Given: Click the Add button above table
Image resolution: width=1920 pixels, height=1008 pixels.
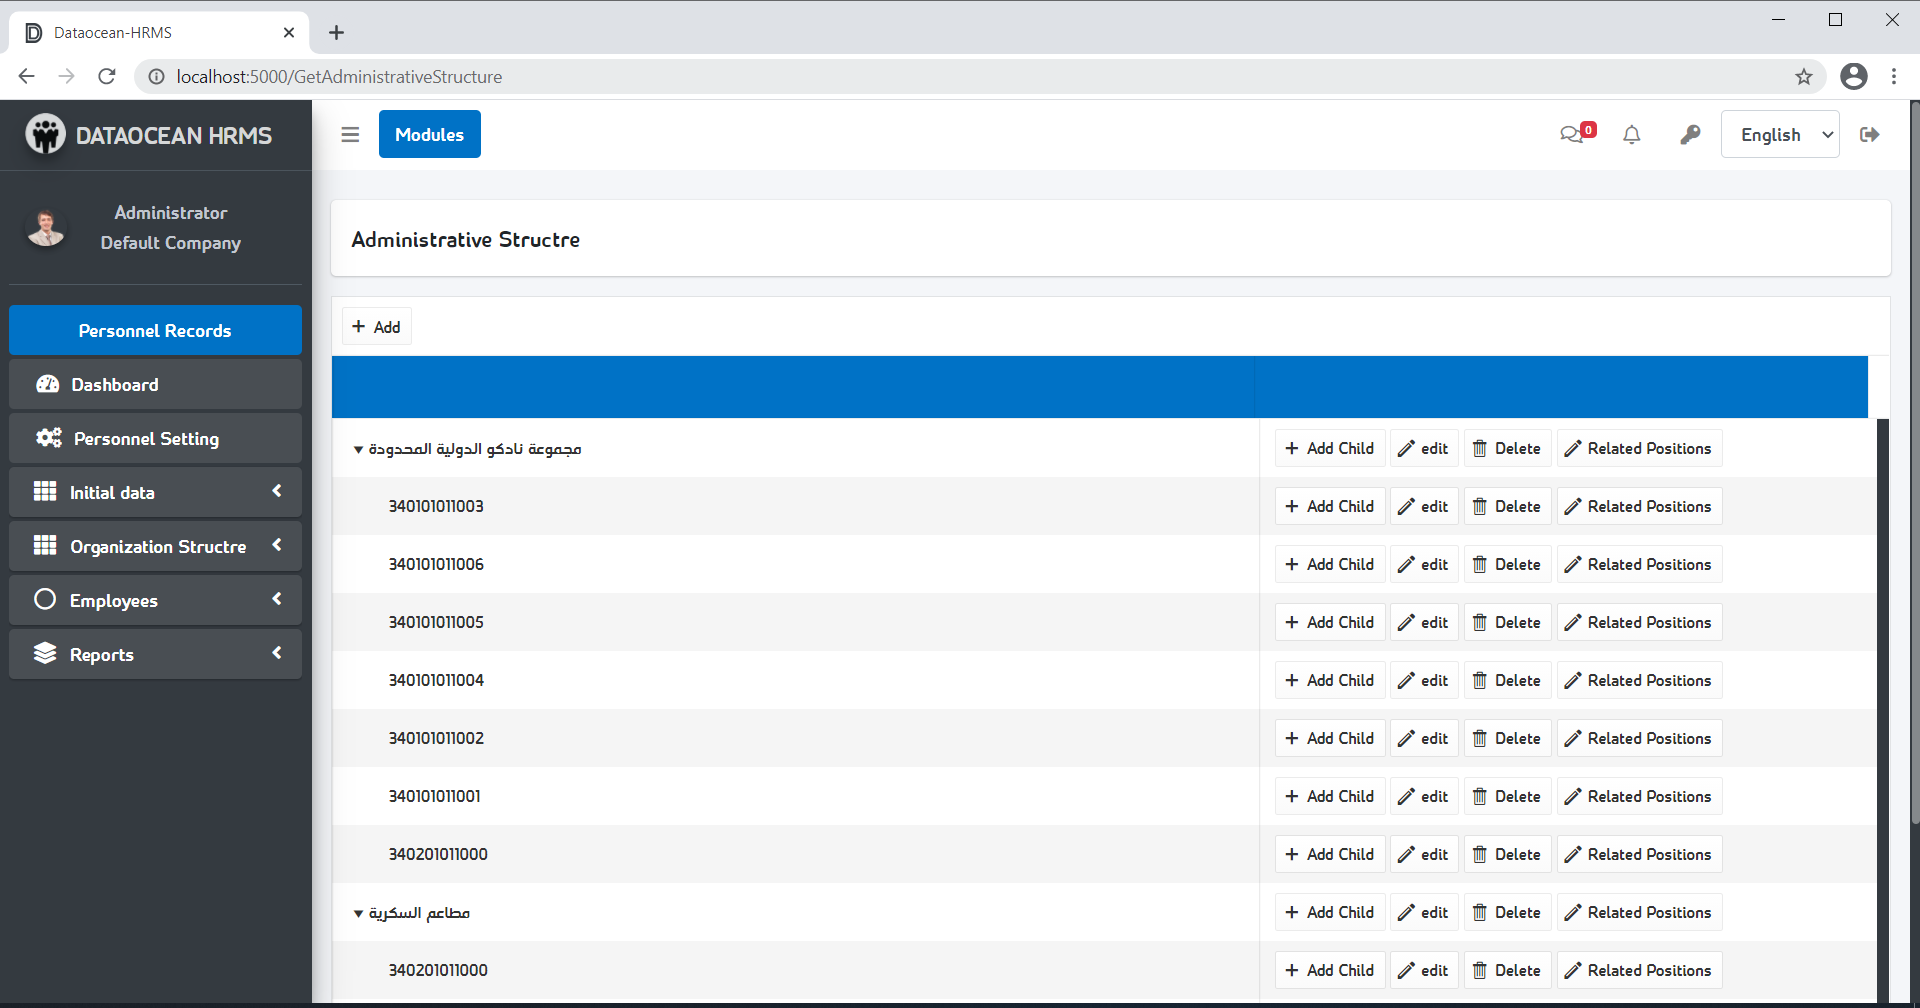Looking at the screenshot, I should [377, 327].
